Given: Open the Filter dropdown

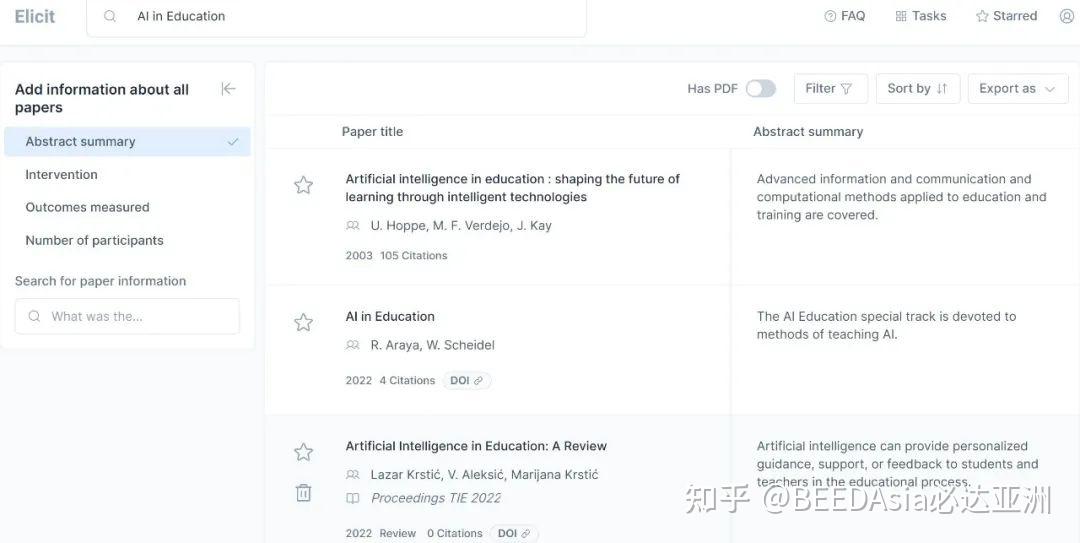Looking at the screenshot, I should coord(829,89).
